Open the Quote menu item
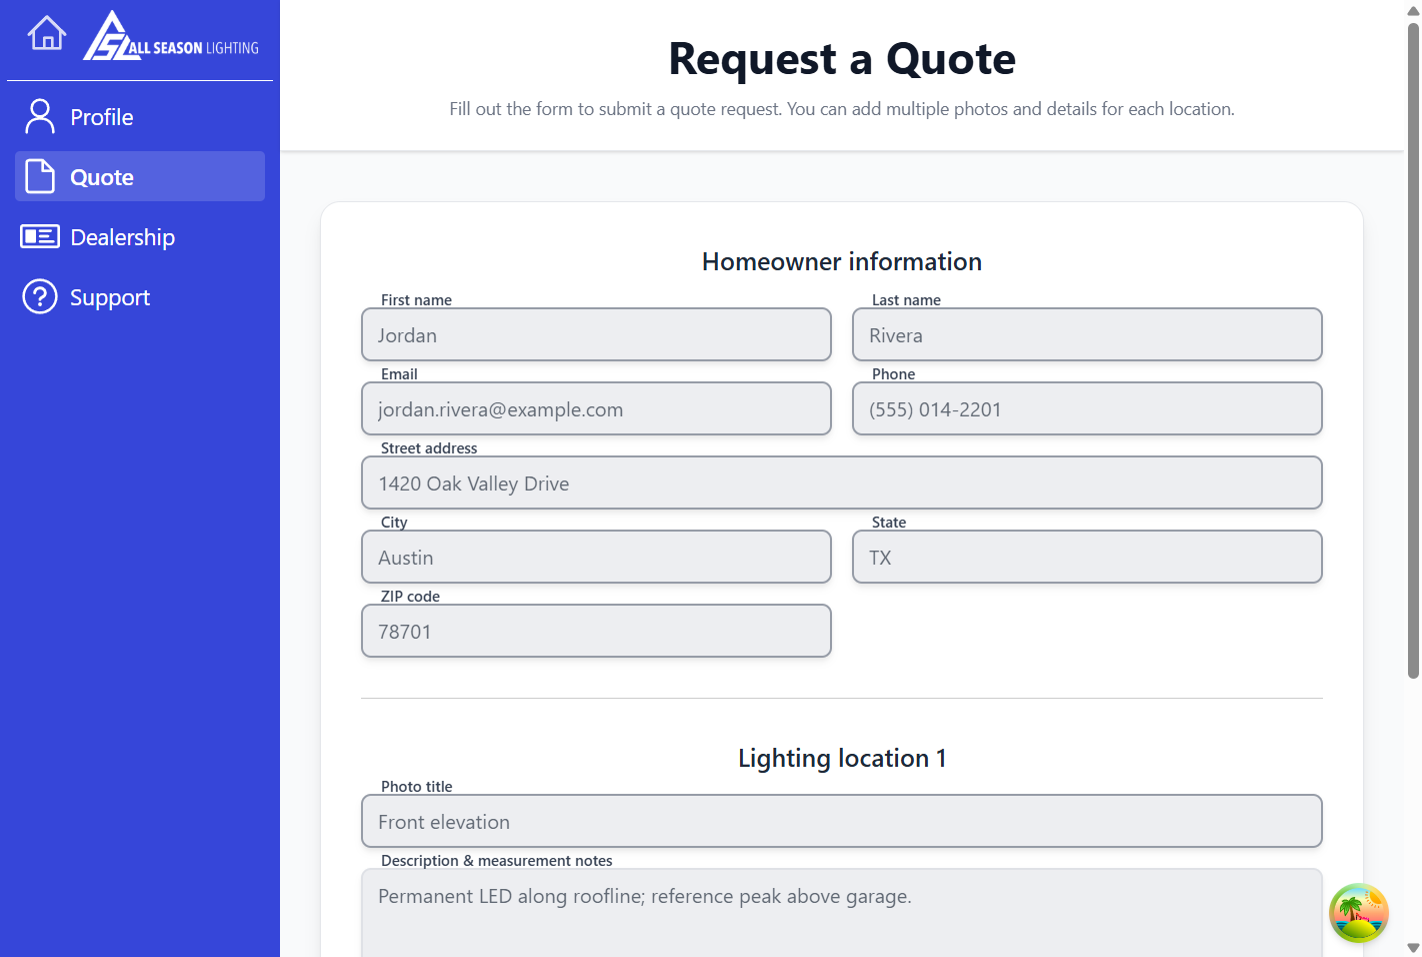 pos(140,176)
